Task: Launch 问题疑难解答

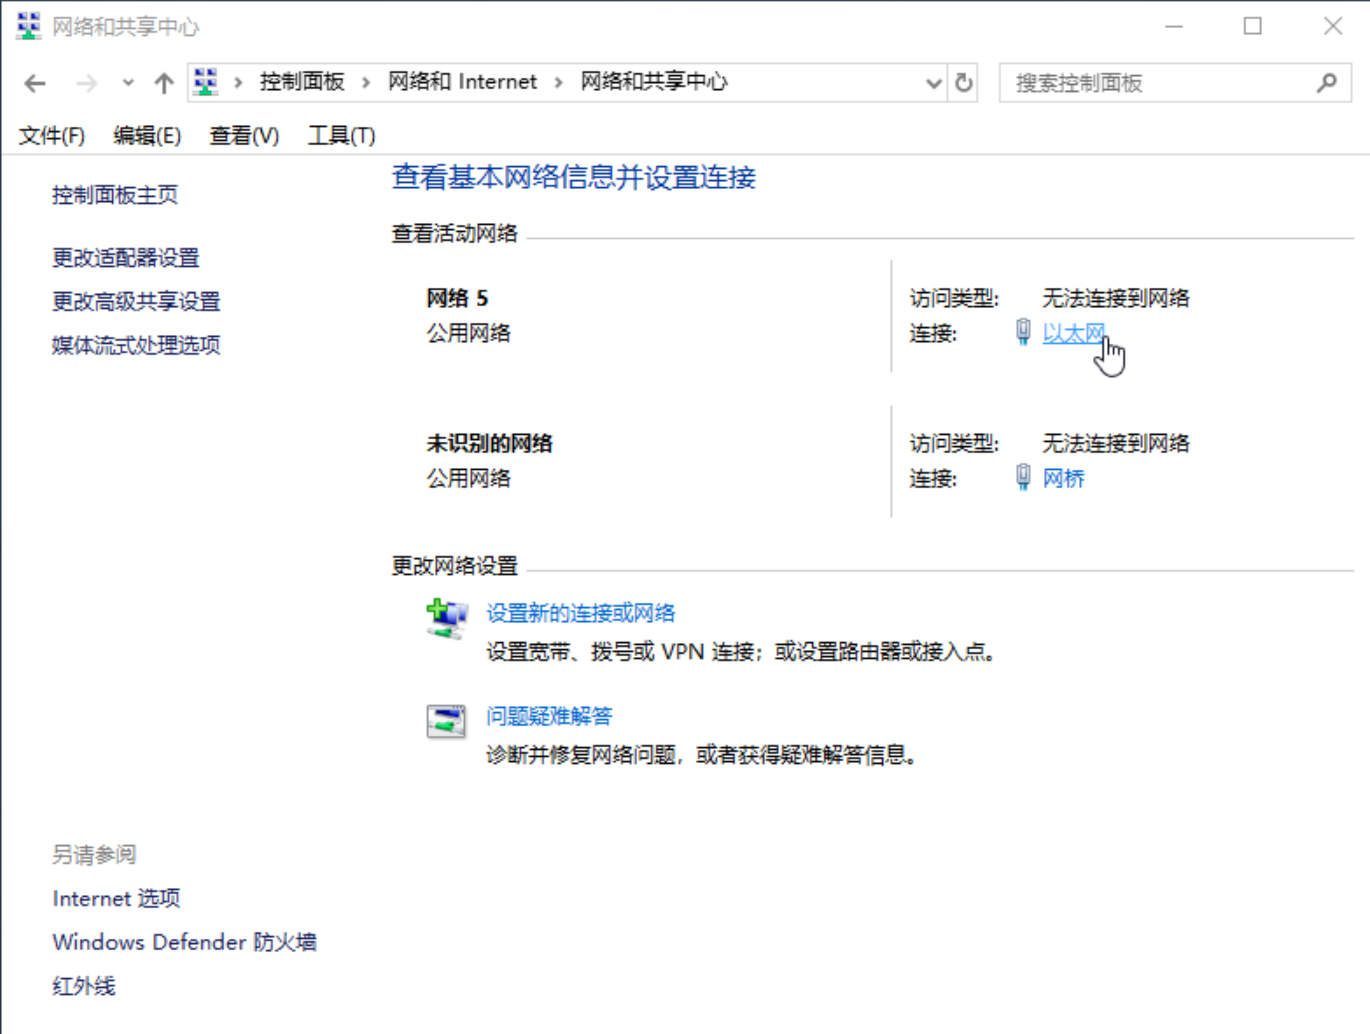Action: tap(549, 716)
